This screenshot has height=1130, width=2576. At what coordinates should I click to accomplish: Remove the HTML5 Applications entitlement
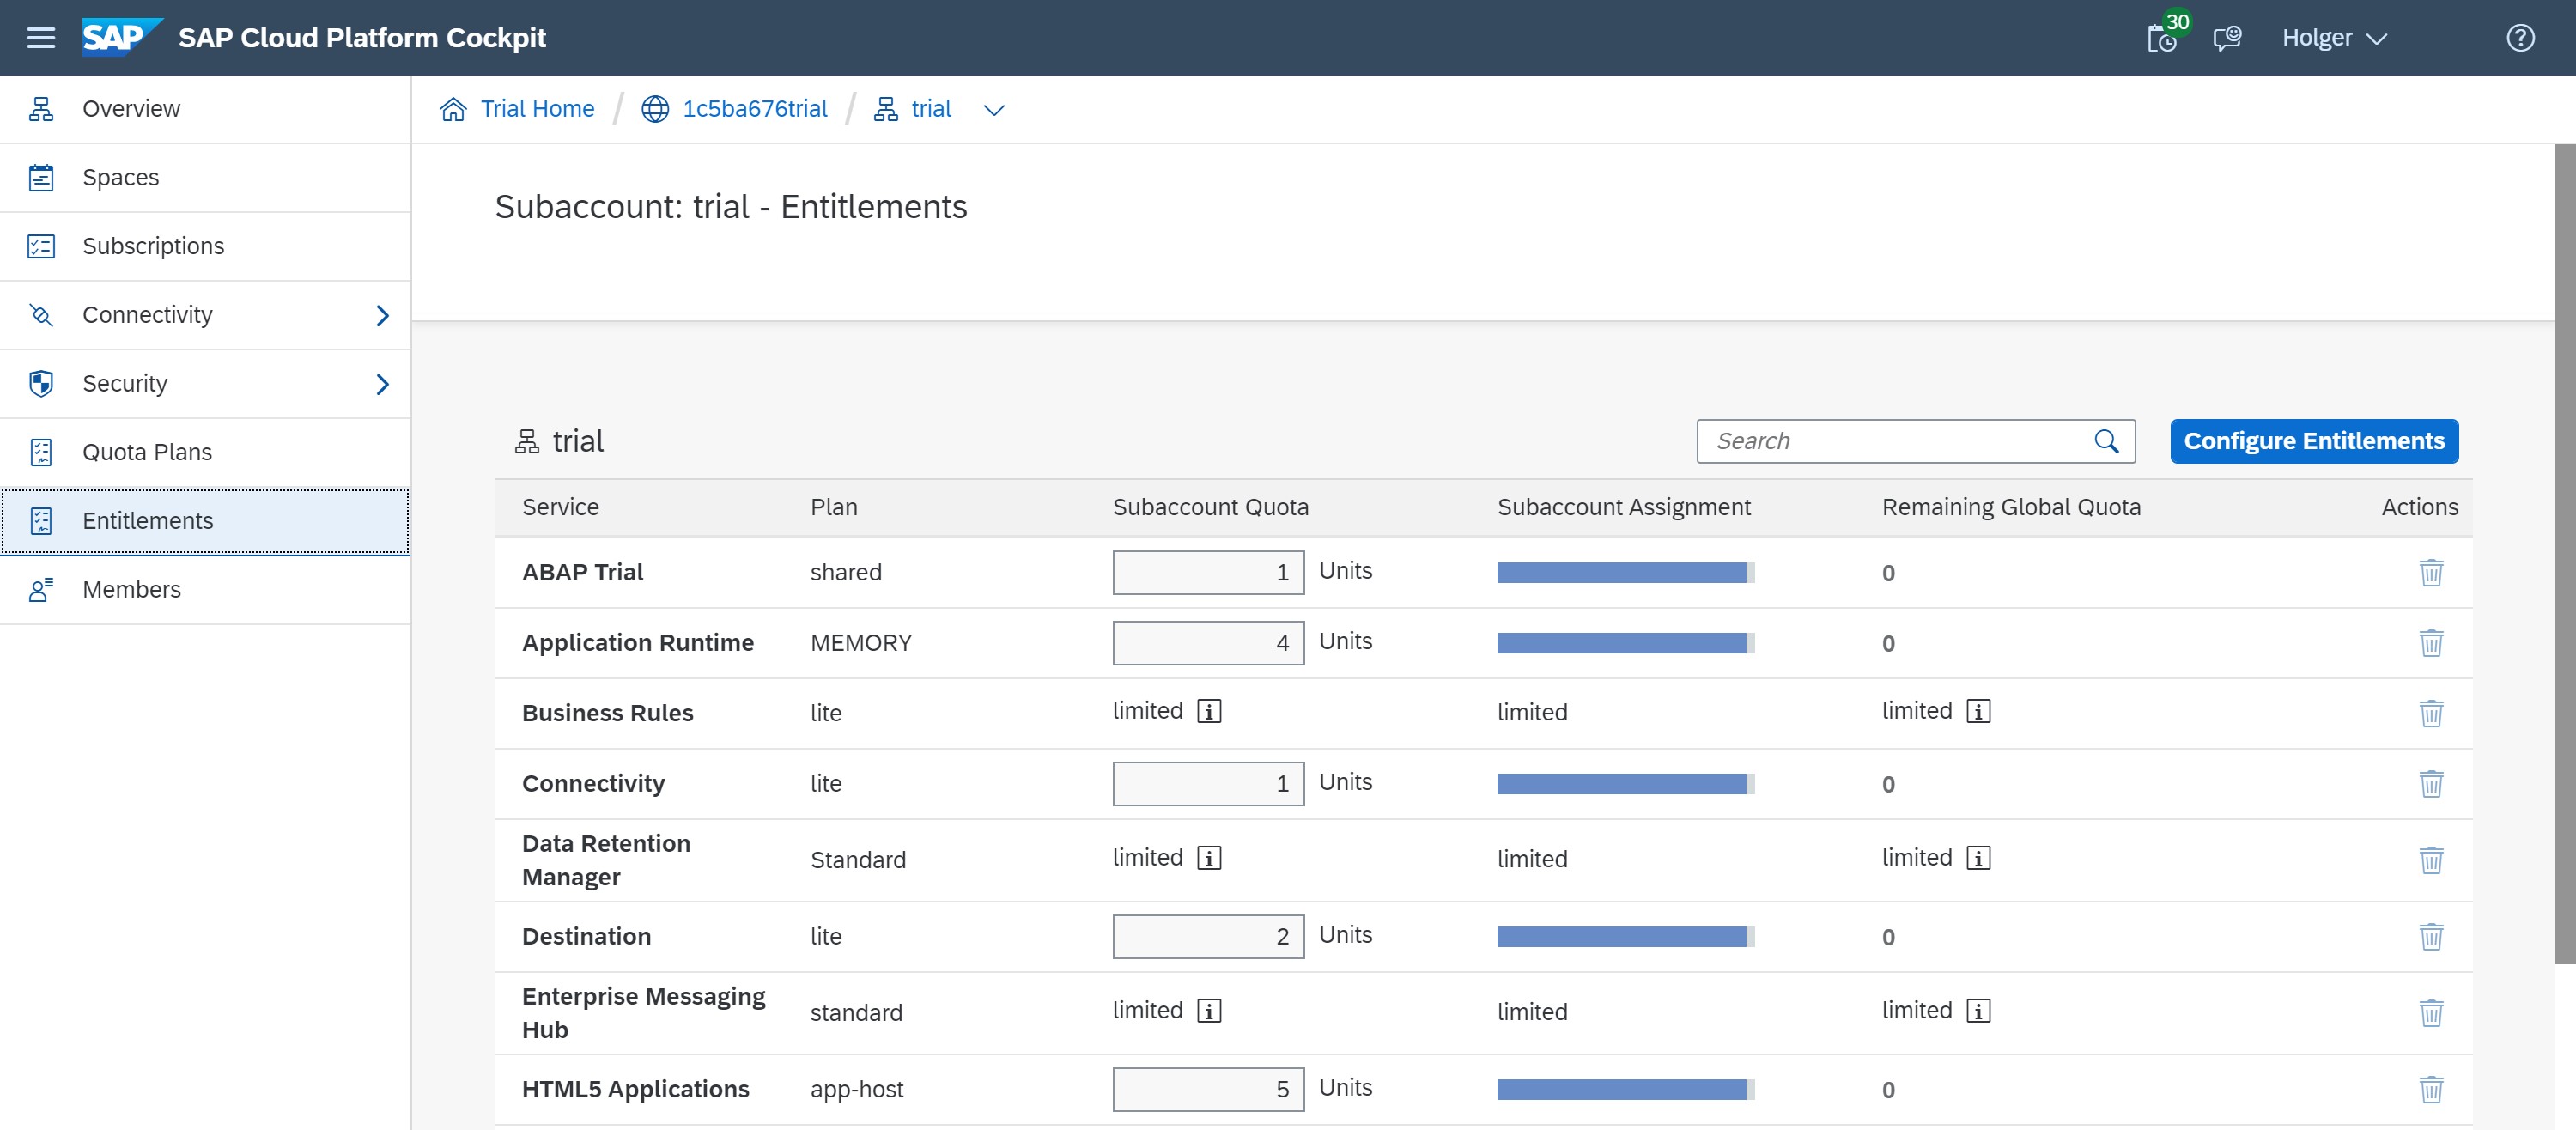(2431, 1089)
